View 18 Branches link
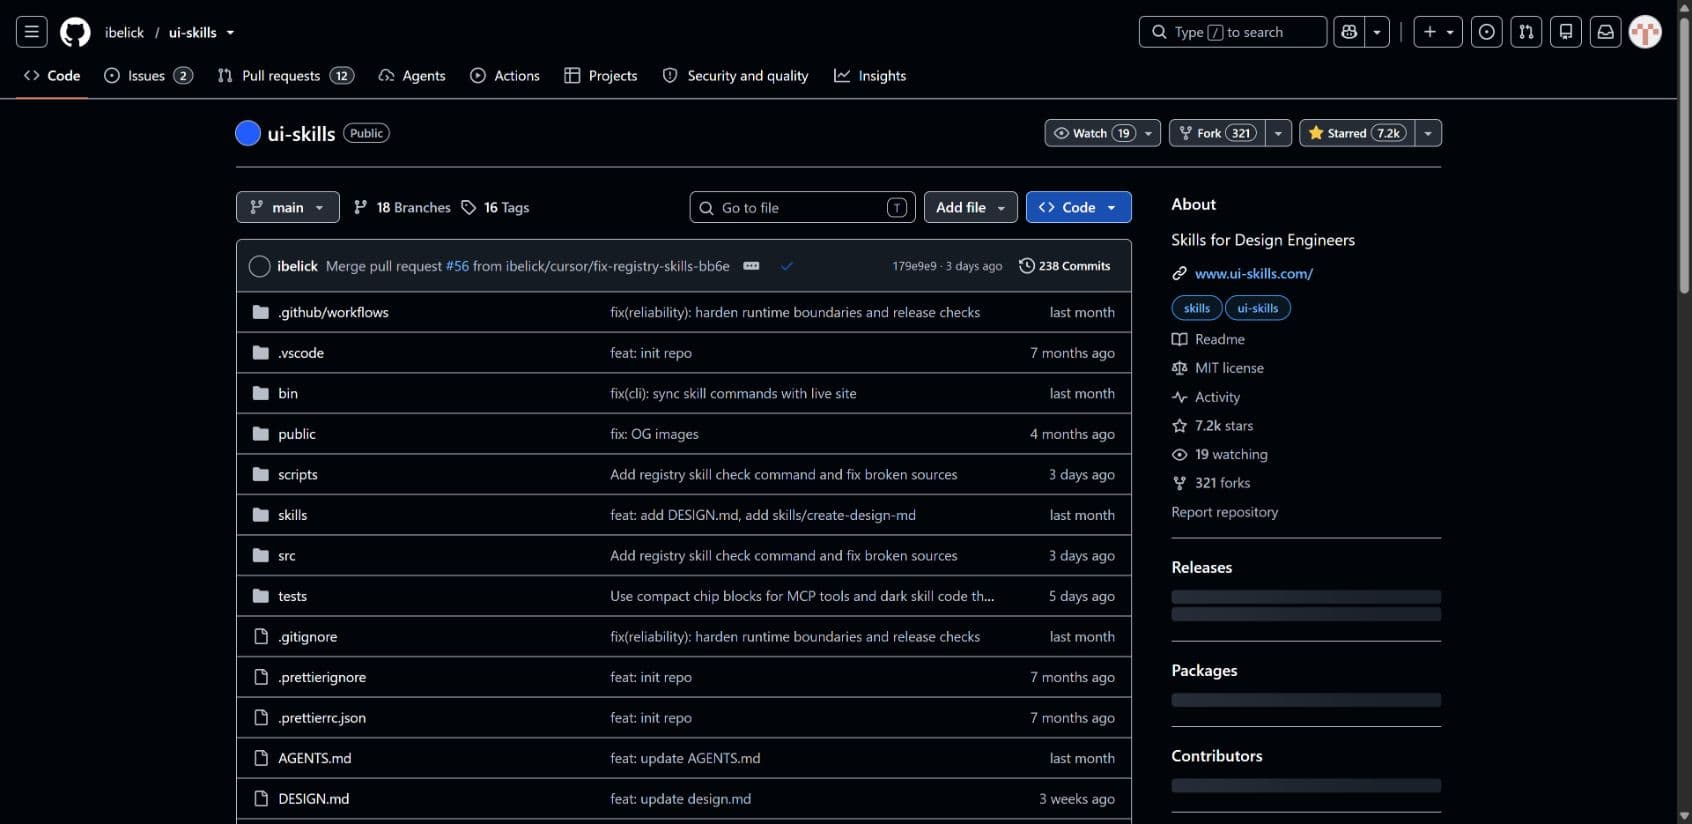 (402, 207)
